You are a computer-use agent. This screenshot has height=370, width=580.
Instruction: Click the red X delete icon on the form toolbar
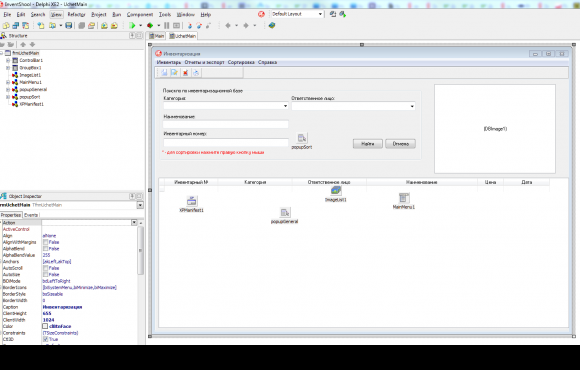(185, 73)
